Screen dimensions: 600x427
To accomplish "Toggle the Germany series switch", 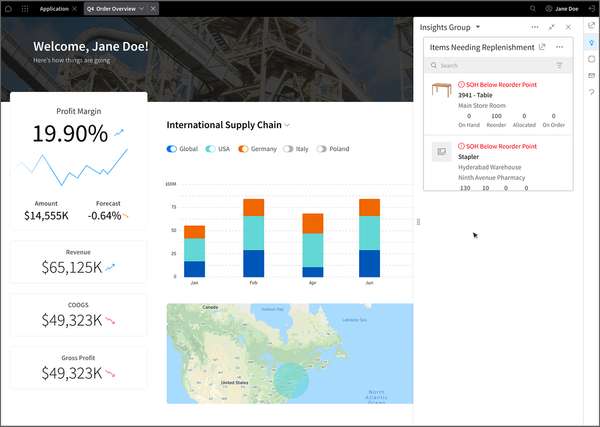I will [x=243, y=149].
